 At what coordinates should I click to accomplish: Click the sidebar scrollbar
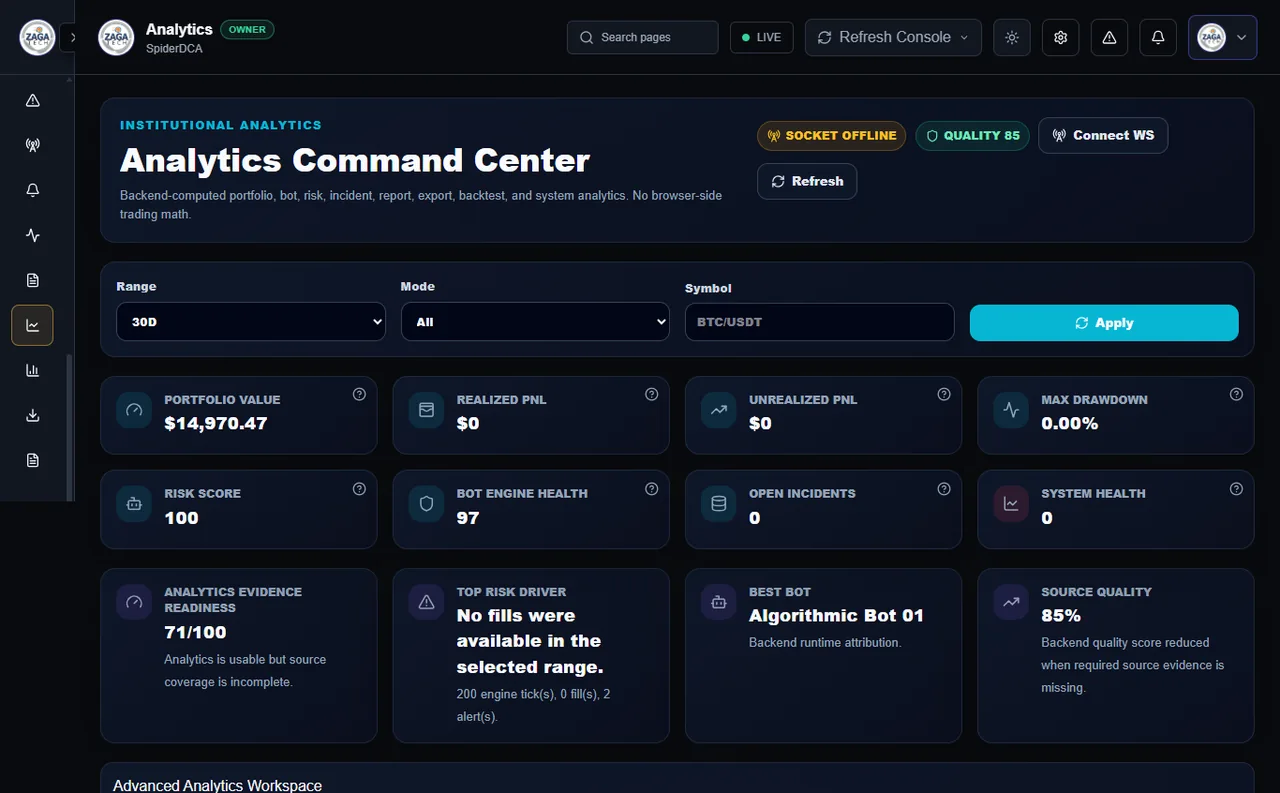click(x=69, y=427)
